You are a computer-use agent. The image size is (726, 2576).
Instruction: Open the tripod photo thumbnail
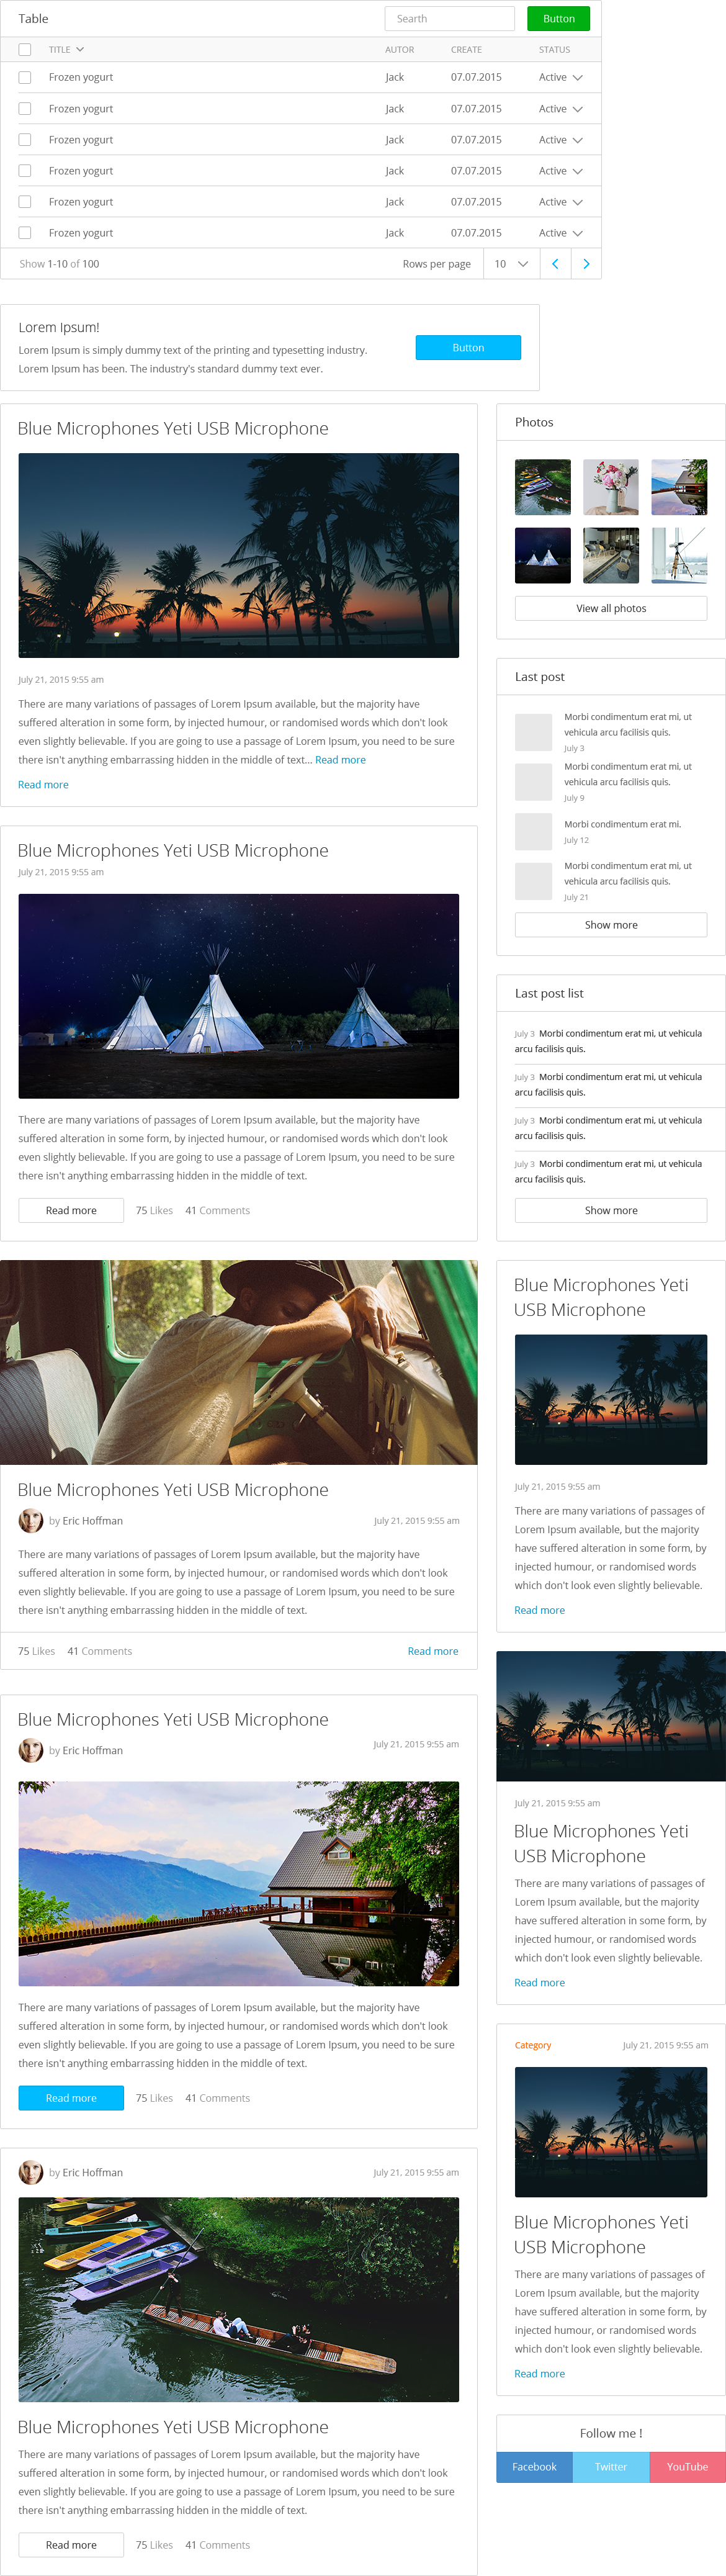679,555
